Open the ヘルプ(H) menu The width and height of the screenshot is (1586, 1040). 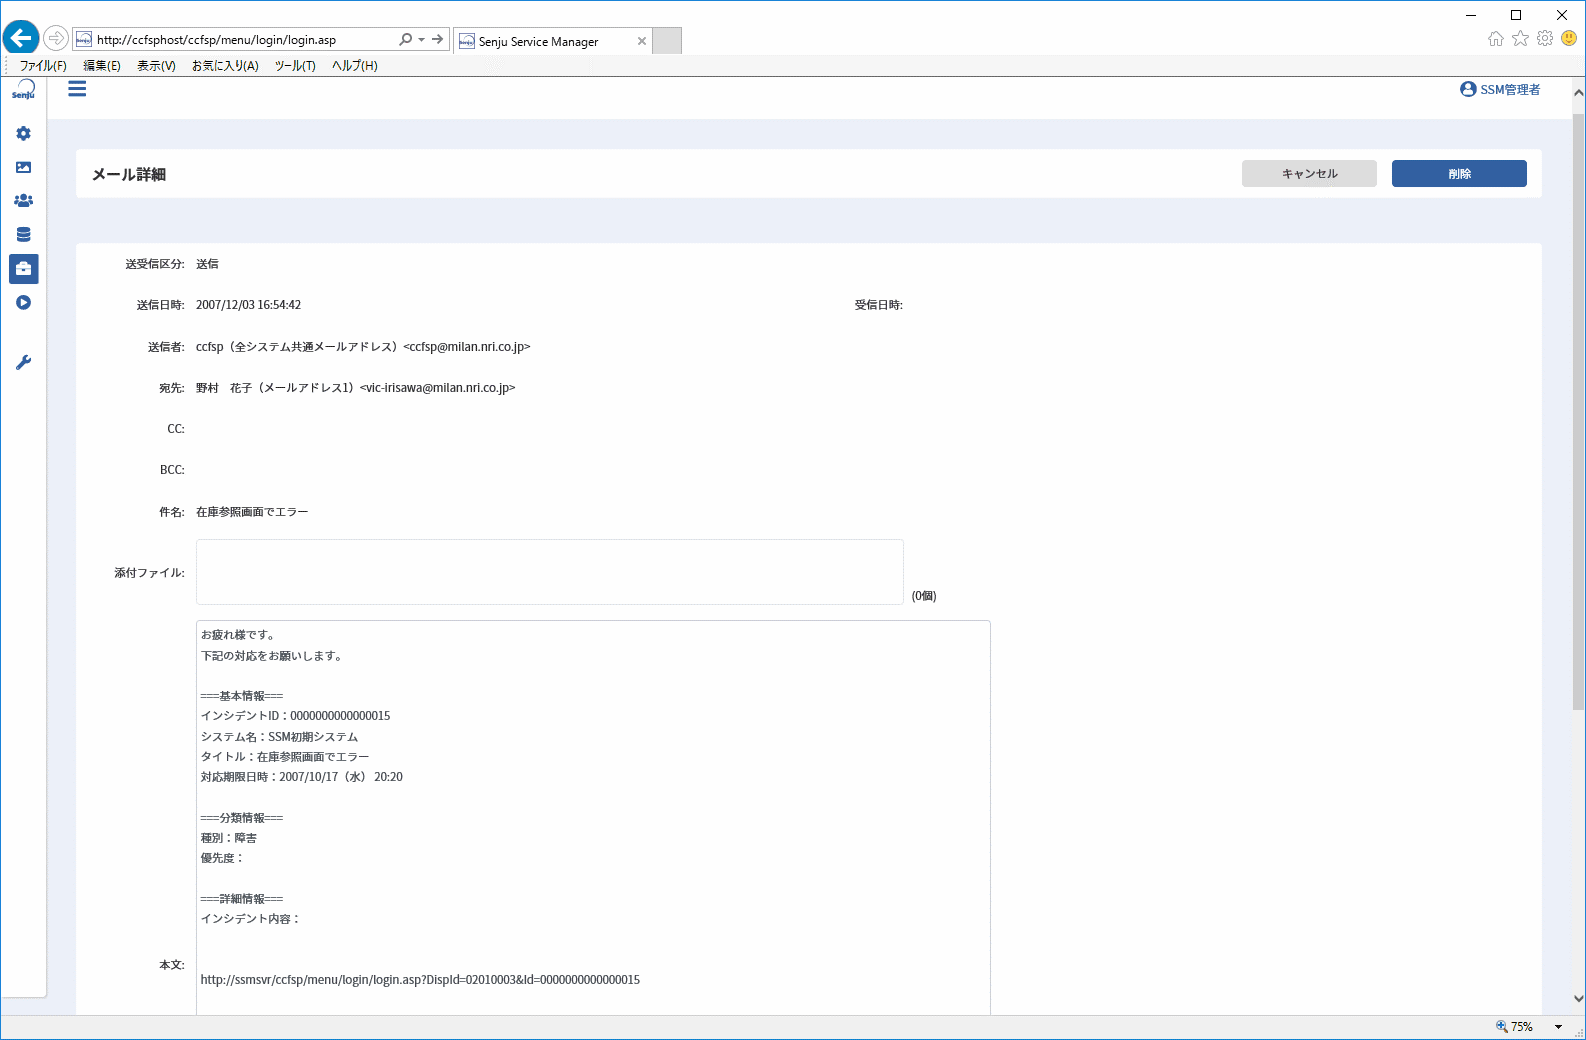pyautogui.click(x=355, y=65)
